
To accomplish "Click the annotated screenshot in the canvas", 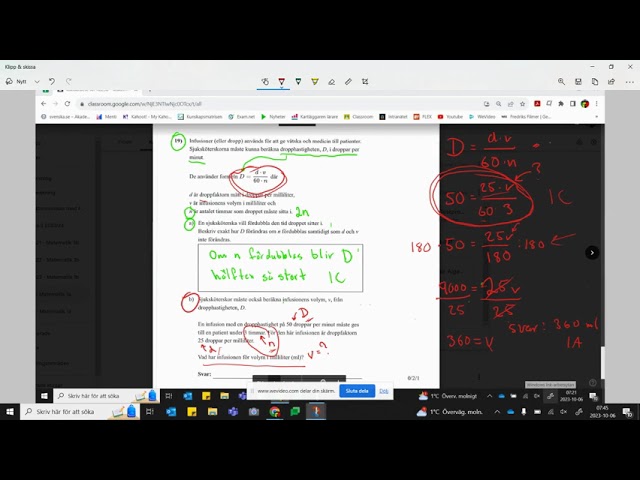I will tap(320, 247).
